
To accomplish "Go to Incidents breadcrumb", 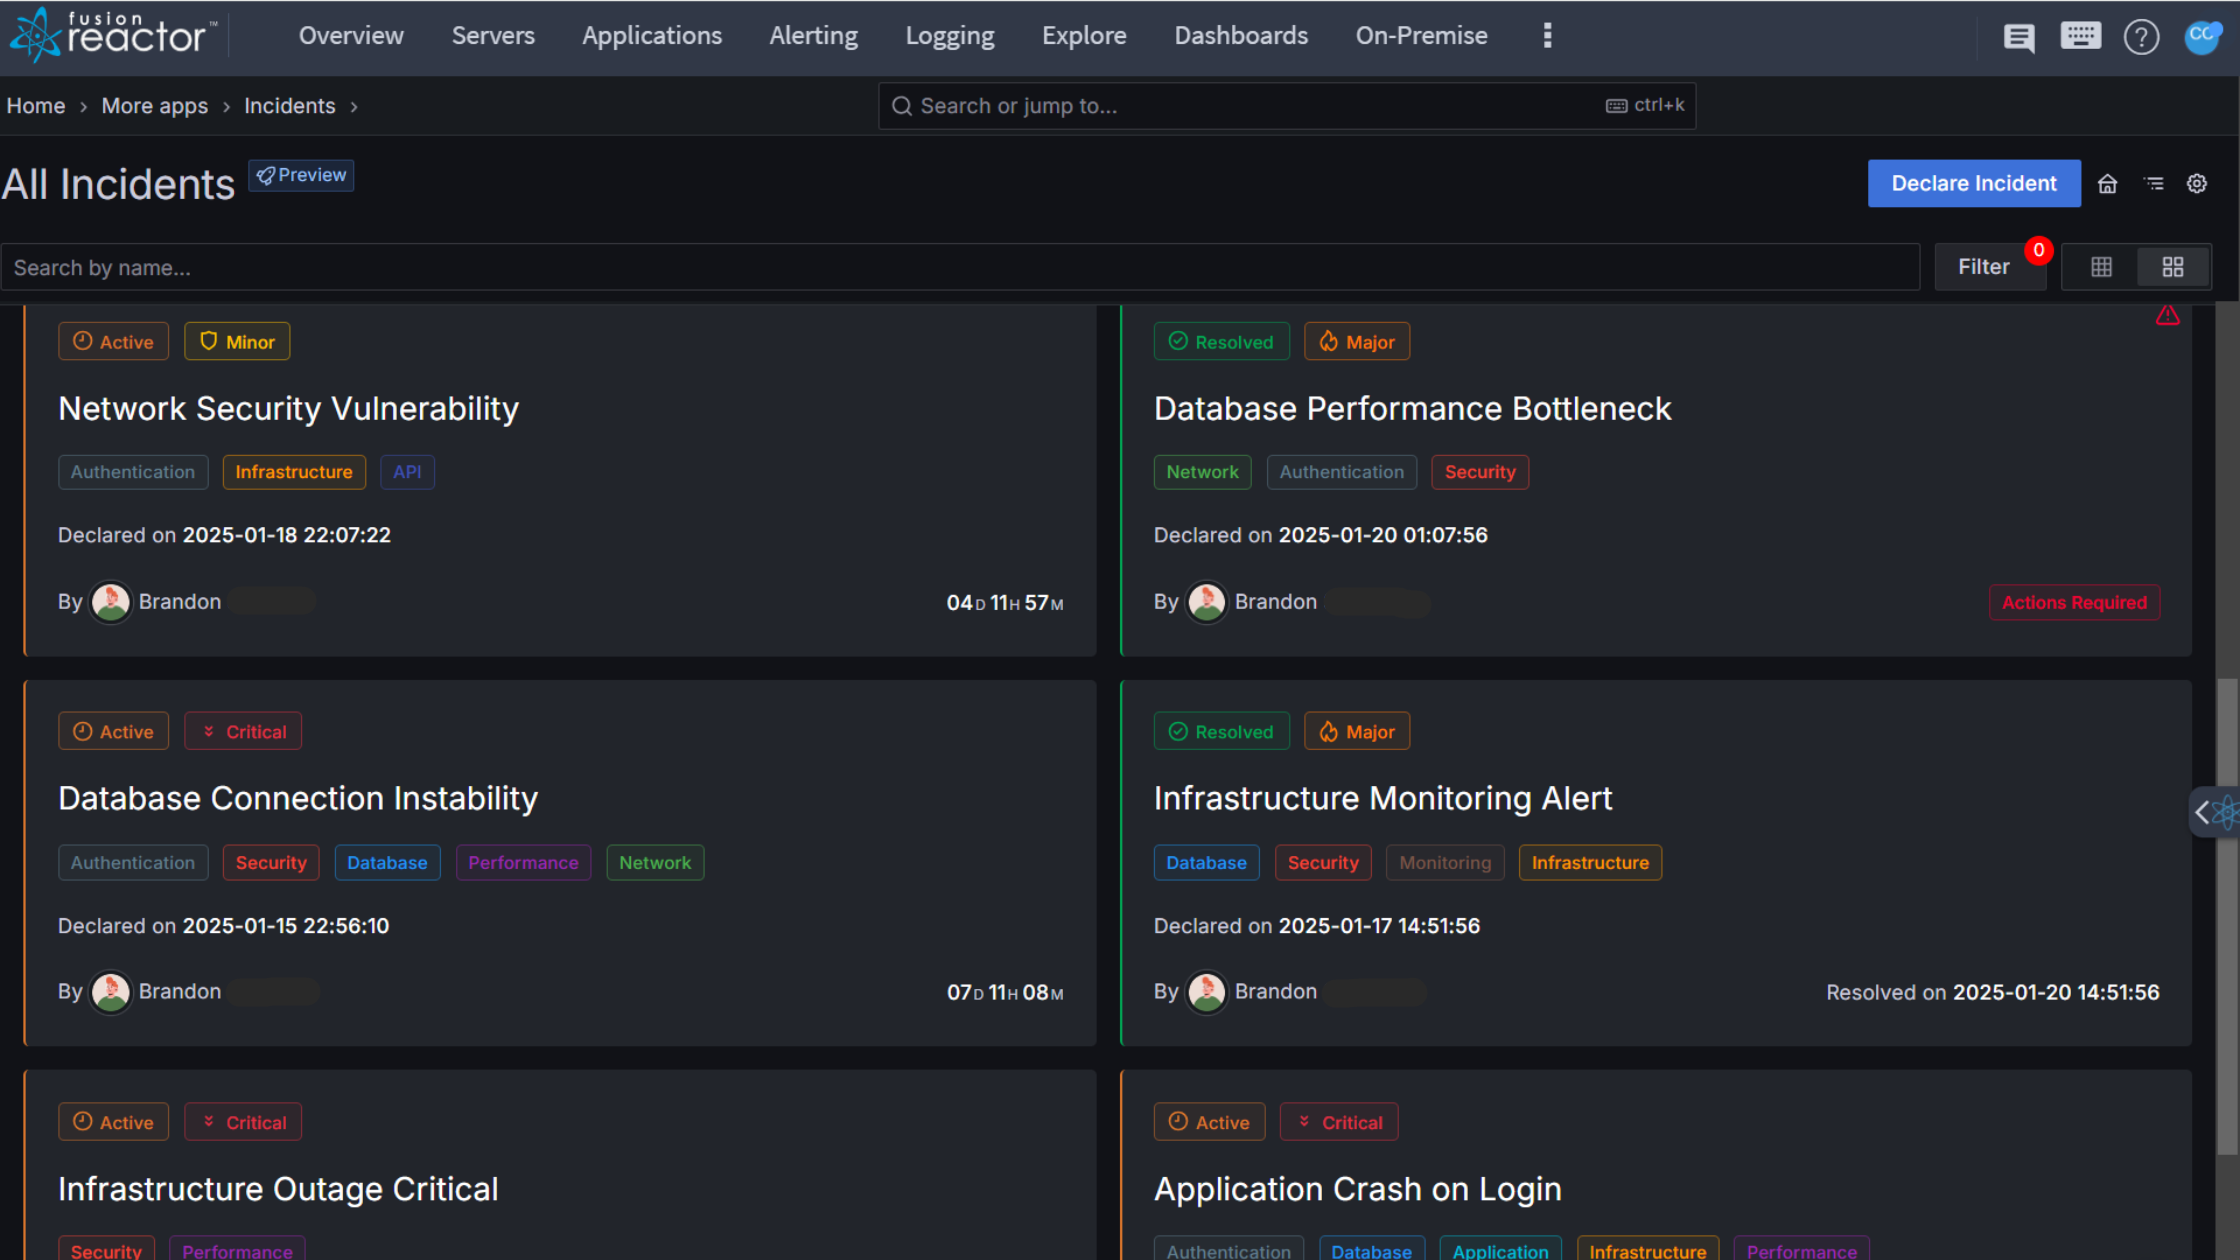I will (290, 106).
